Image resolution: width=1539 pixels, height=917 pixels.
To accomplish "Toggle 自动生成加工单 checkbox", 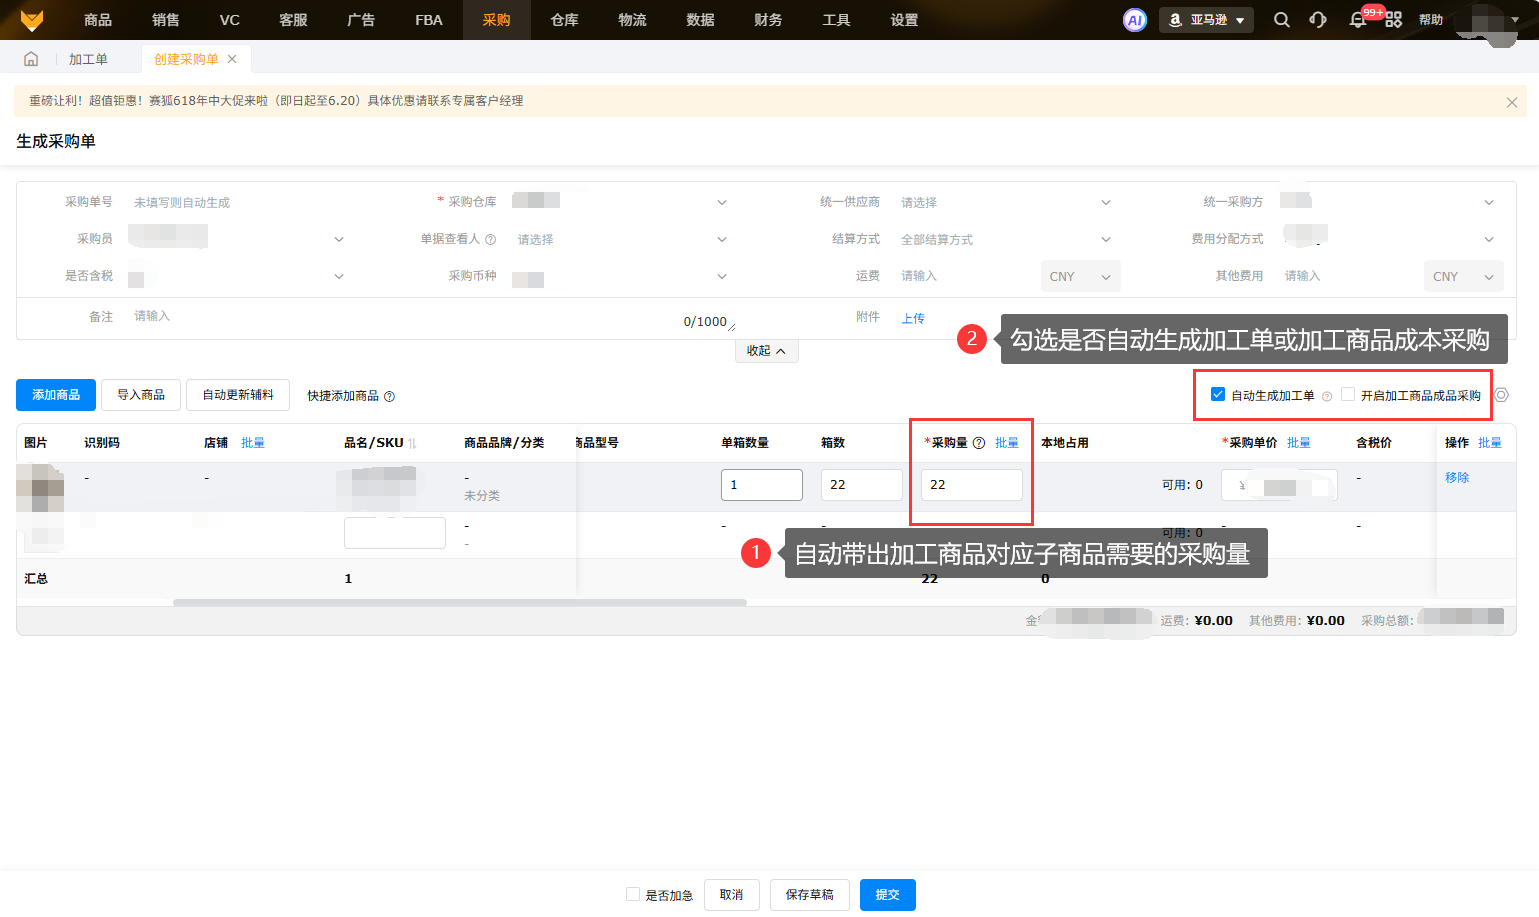I will pyautogui.click(x=1218, y=394).
